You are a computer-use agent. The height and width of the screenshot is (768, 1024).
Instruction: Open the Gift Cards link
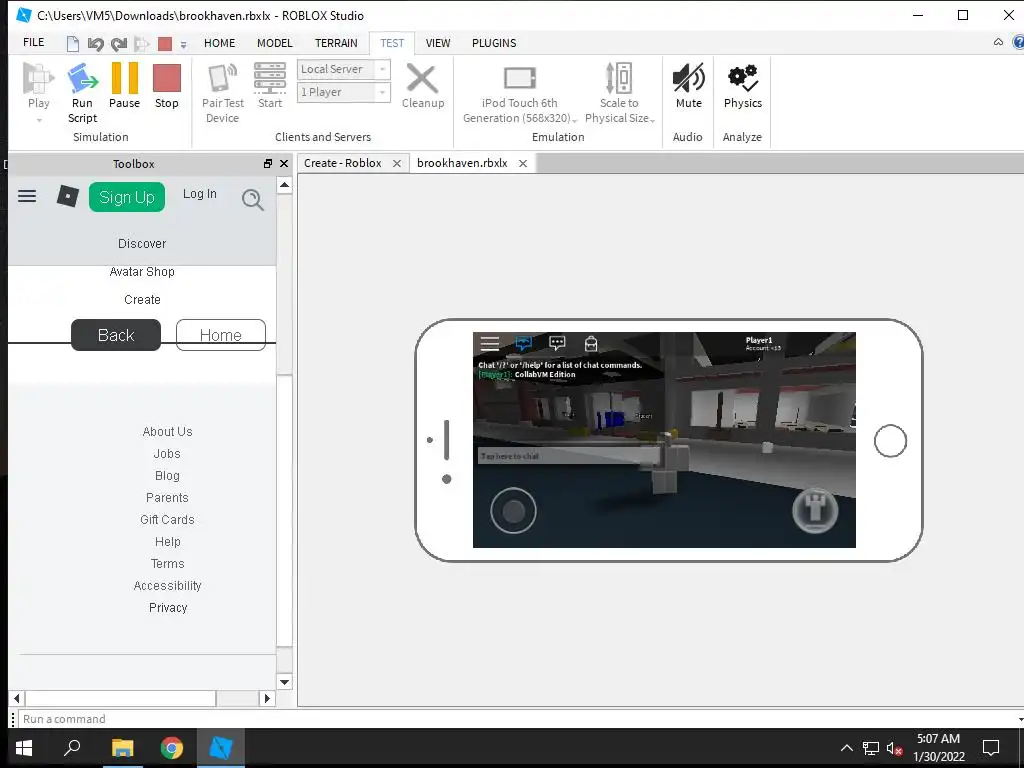click(x=167, y=520)
